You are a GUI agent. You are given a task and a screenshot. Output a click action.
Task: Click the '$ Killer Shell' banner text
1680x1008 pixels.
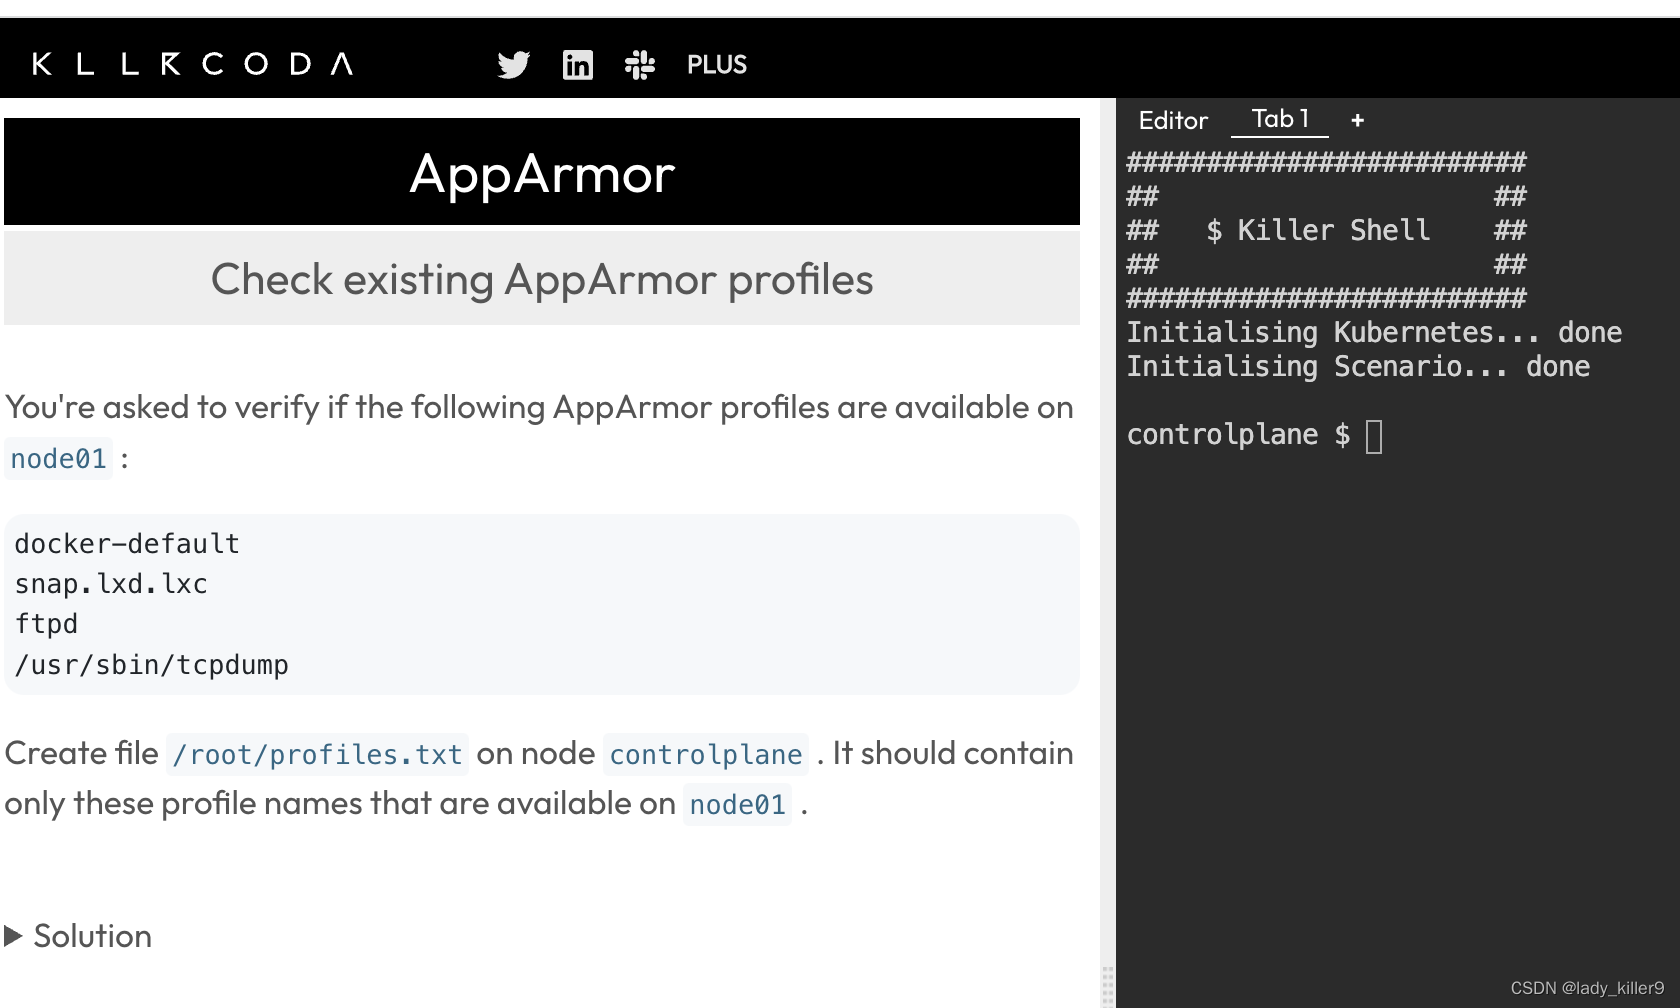point(1318,230)
